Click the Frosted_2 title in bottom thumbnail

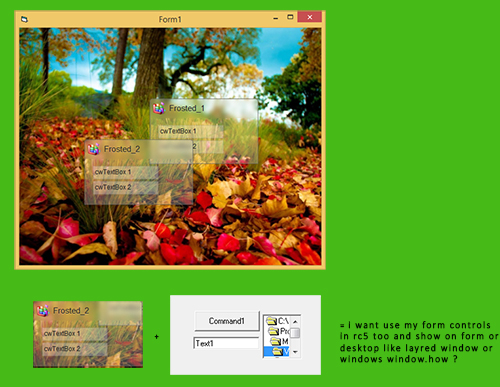pyautogui.click(x=71, y=311)
